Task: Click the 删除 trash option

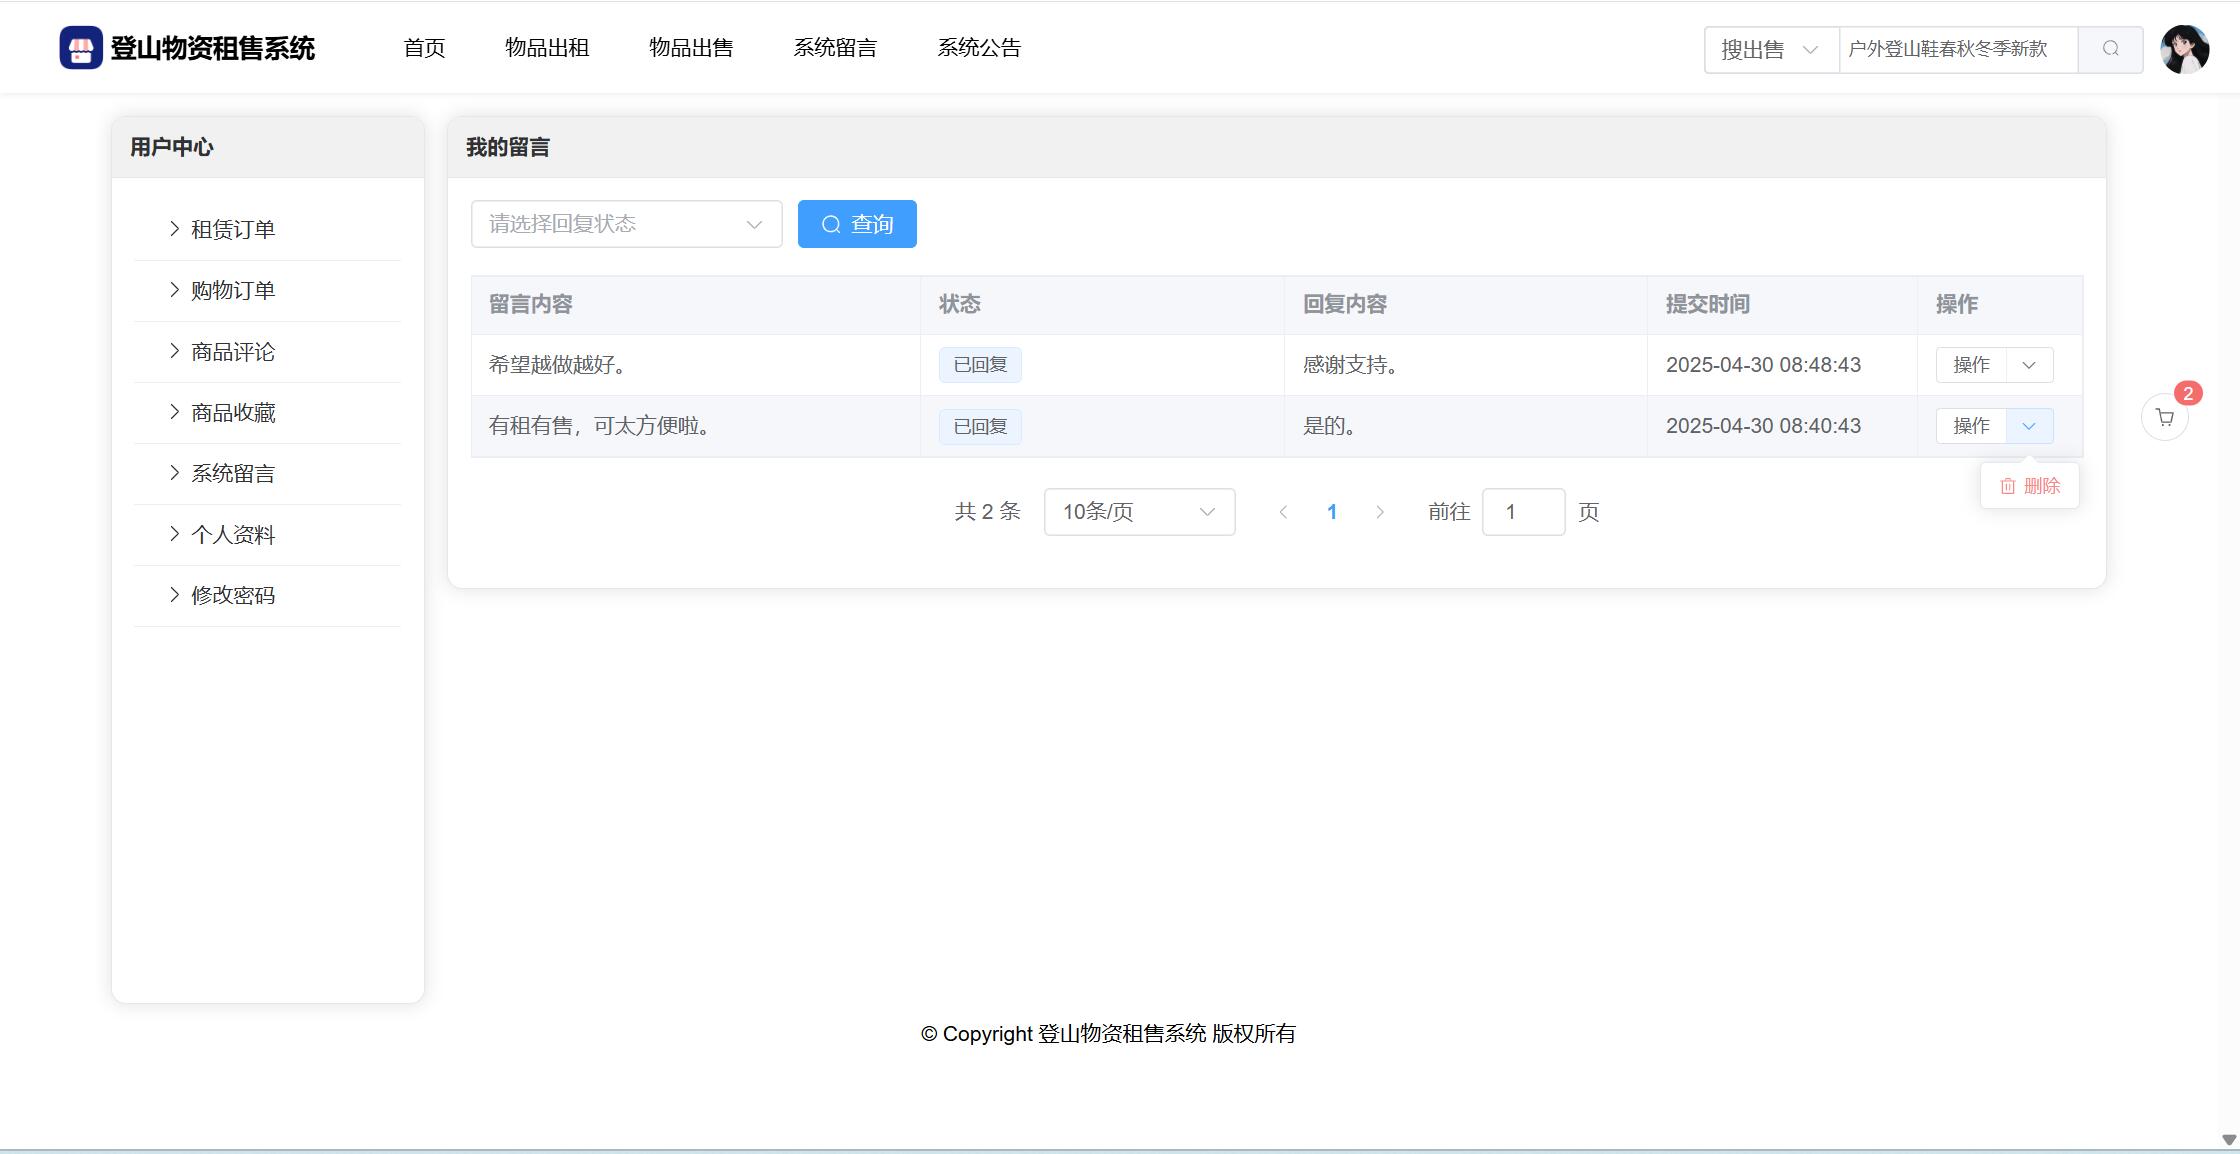Action: click(2029, 486)
